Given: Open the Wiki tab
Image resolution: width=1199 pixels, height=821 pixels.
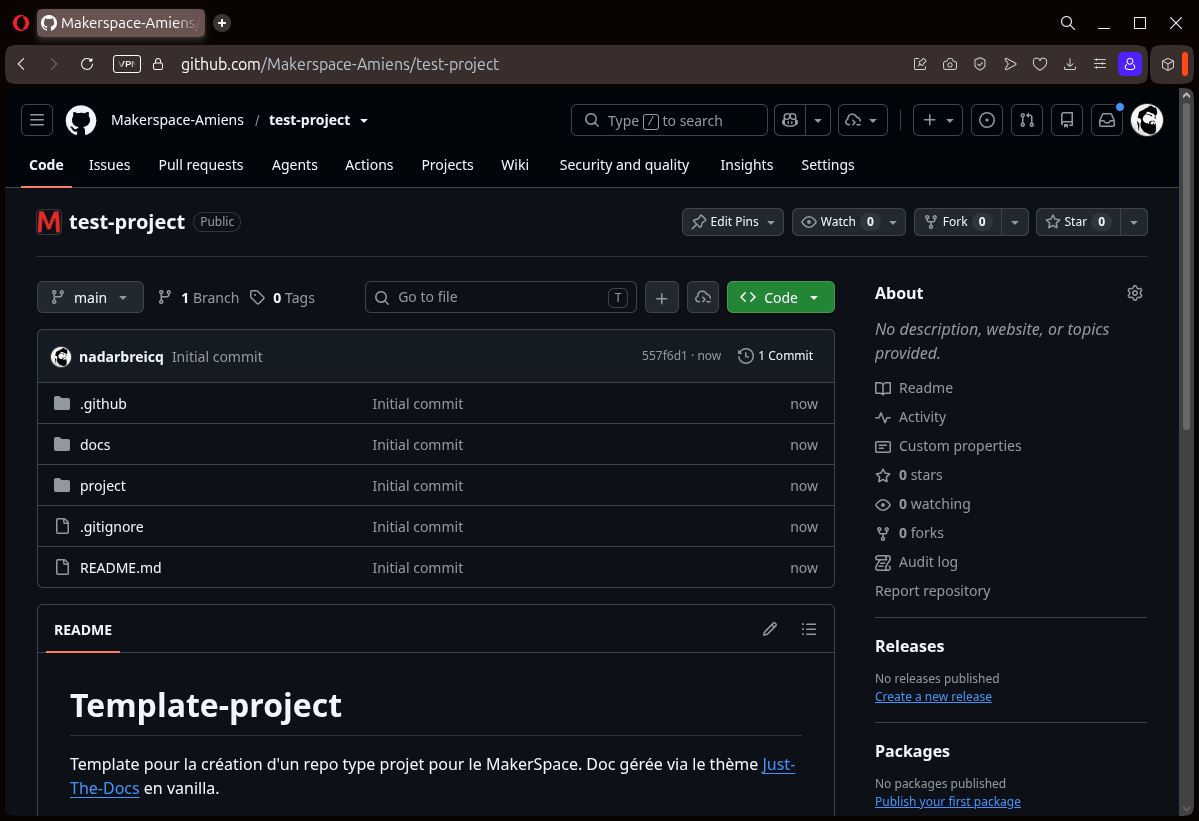Looking at the screenshot, I should (515, 165).
